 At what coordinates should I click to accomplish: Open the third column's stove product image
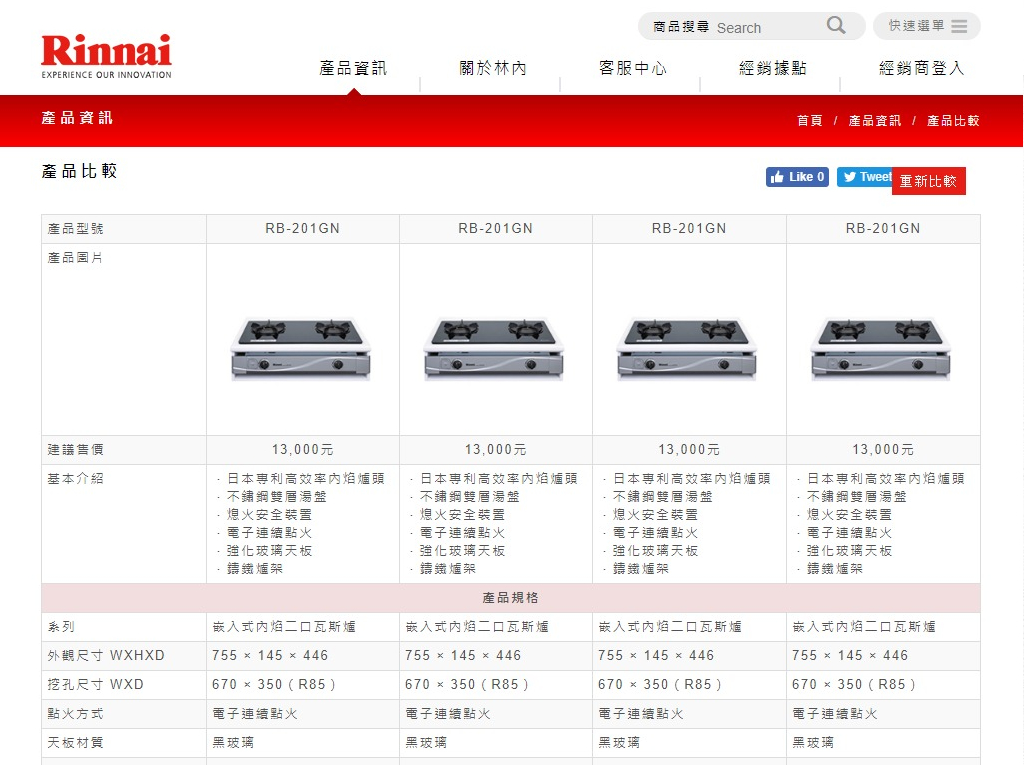687,348
